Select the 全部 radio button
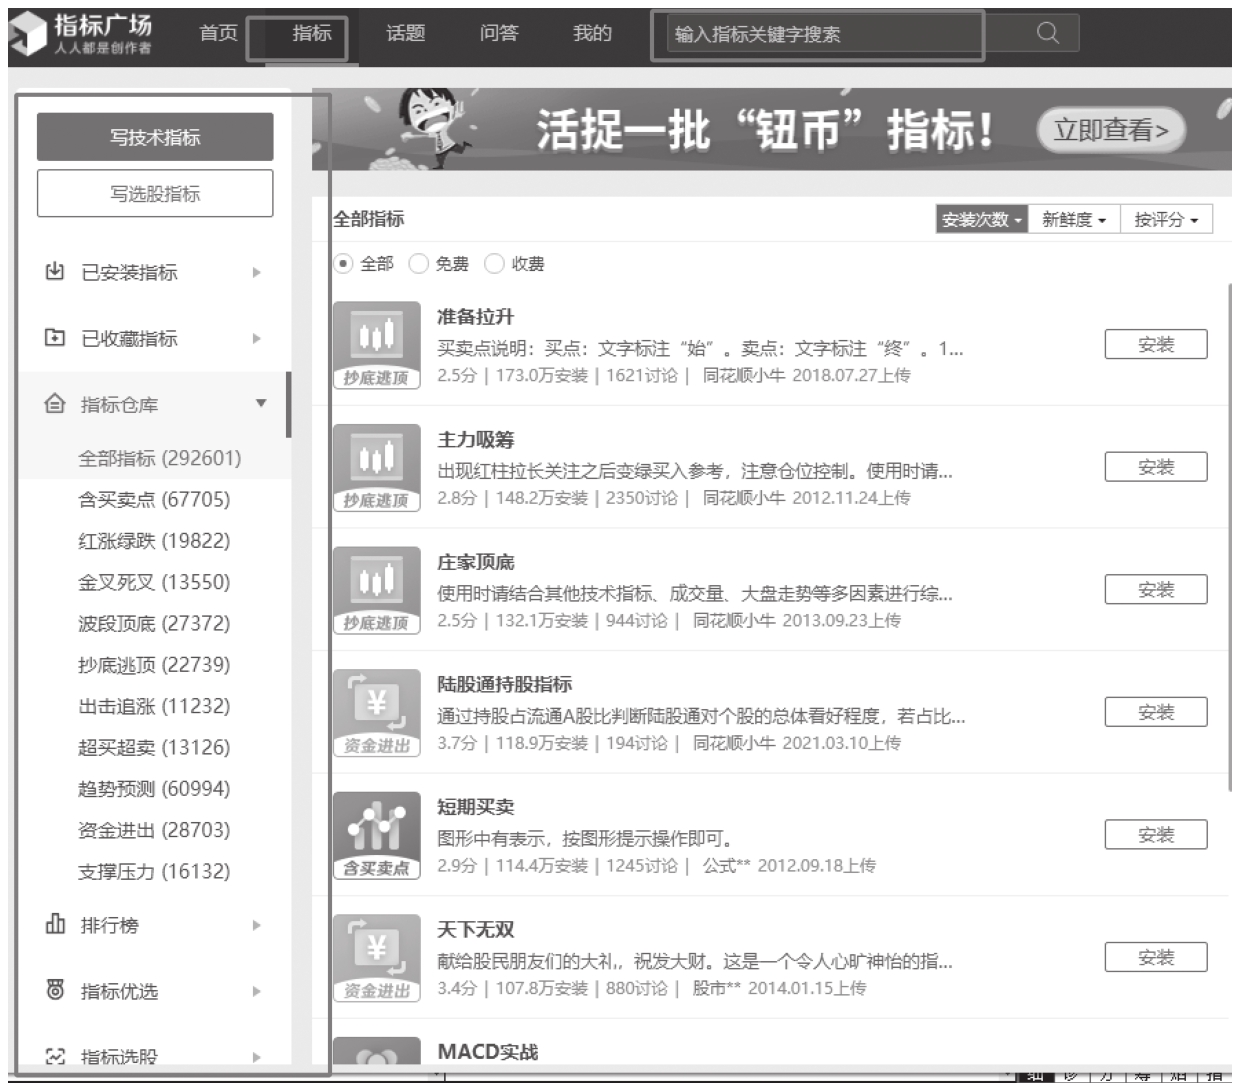1236x1086 pixels. [x=343, y=263]
